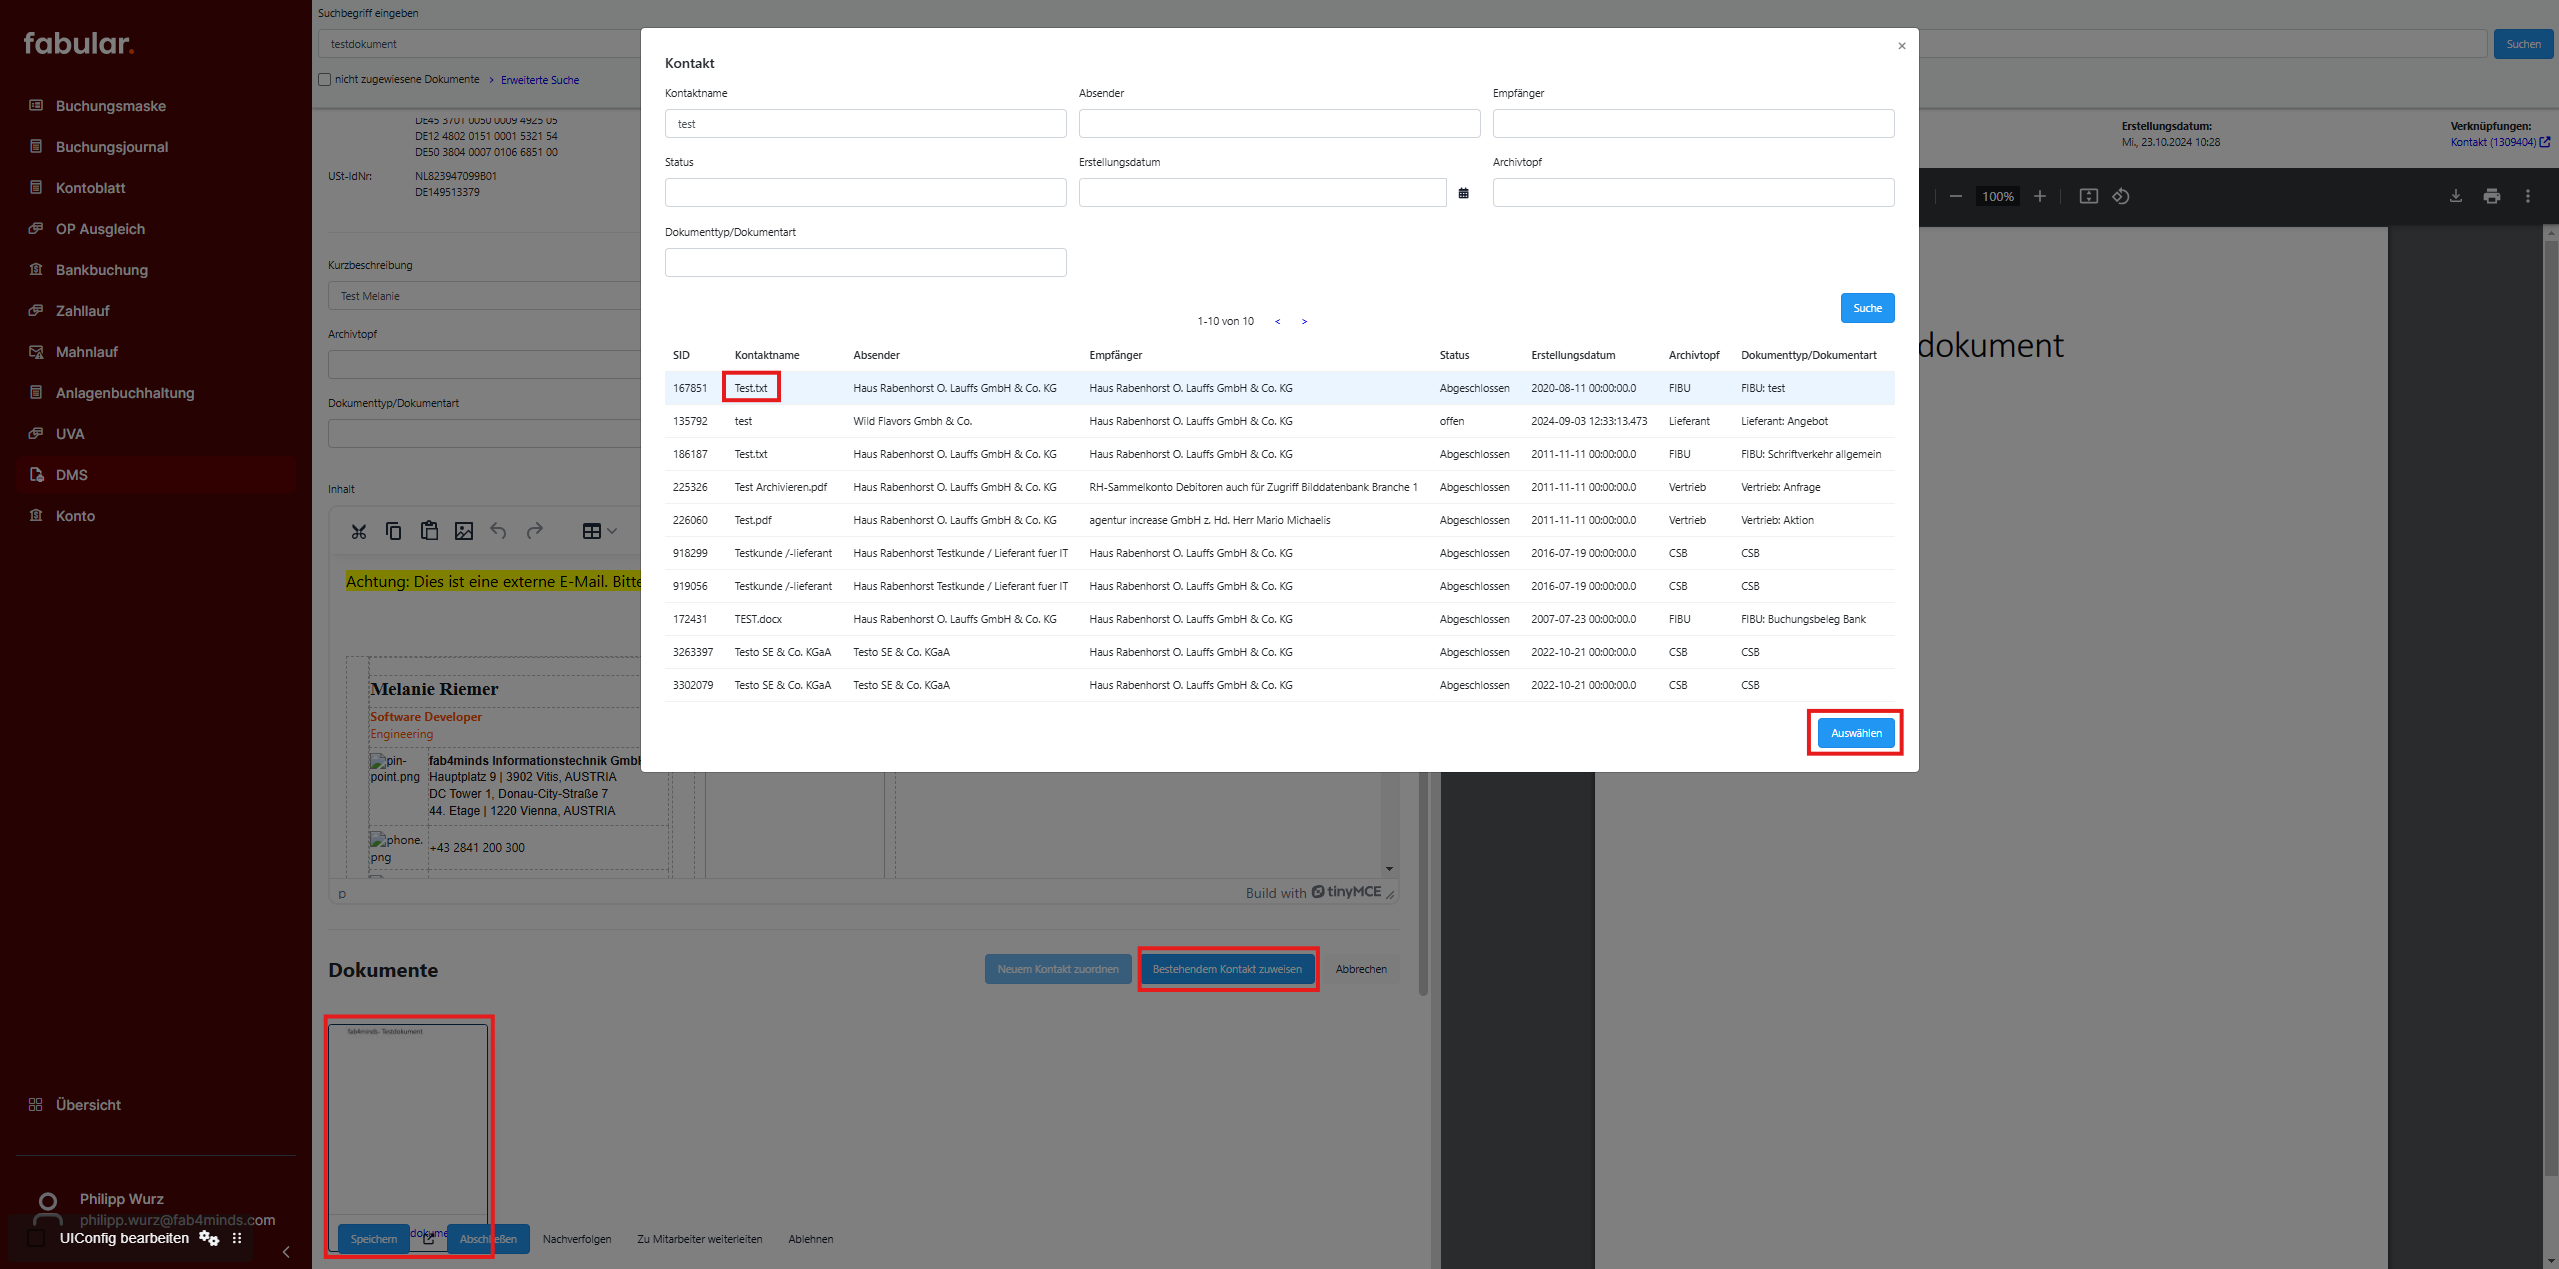Click the Auswählen button
The image size is (2559, 1269).
click(x=1855, y=733)
